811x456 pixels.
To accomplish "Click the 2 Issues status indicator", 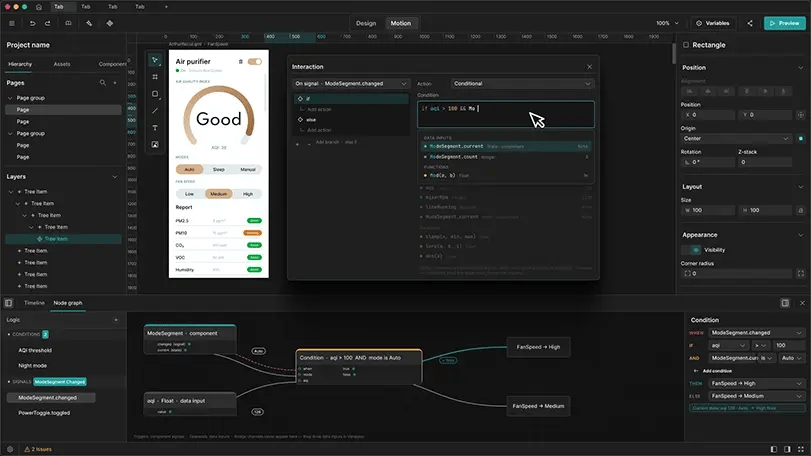I will (38, 449).
